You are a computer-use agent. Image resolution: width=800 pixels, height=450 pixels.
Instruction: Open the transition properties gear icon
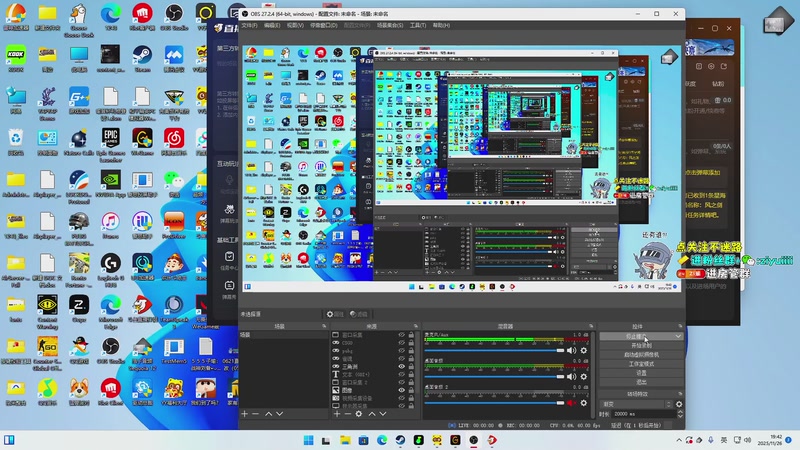click(x=679, y=404)
